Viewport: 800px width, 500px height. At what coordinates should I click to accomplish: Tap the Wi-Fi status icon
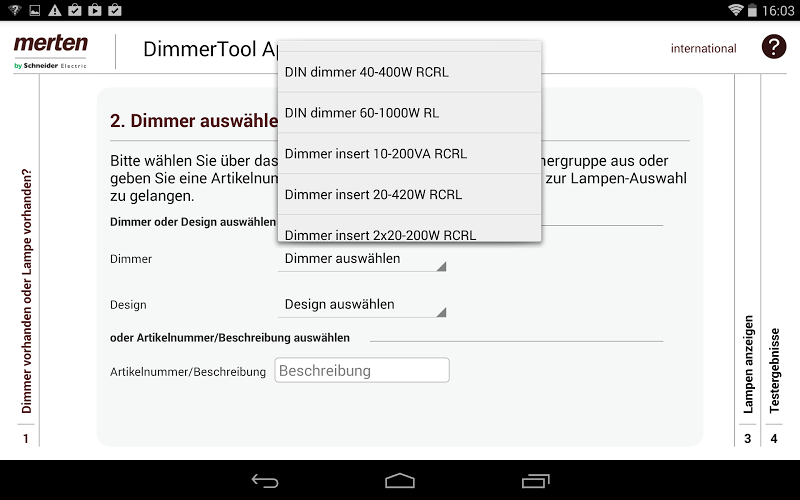tap(735, 10)
